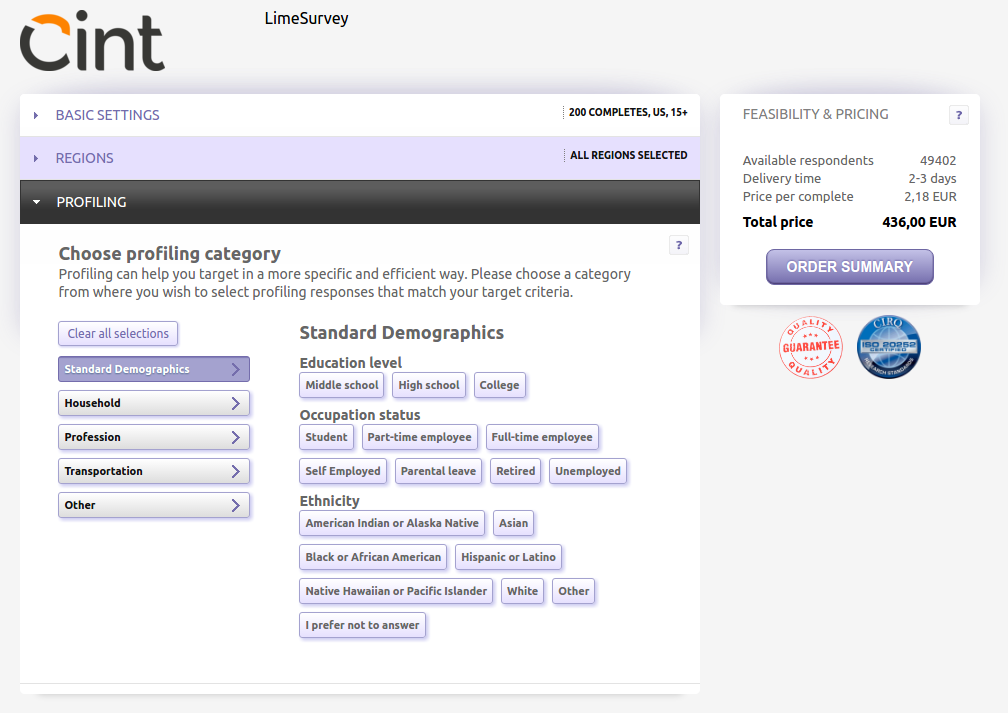Click Clear all selections button
This screenshot has height=713, width=1008.
pos(118,334)
